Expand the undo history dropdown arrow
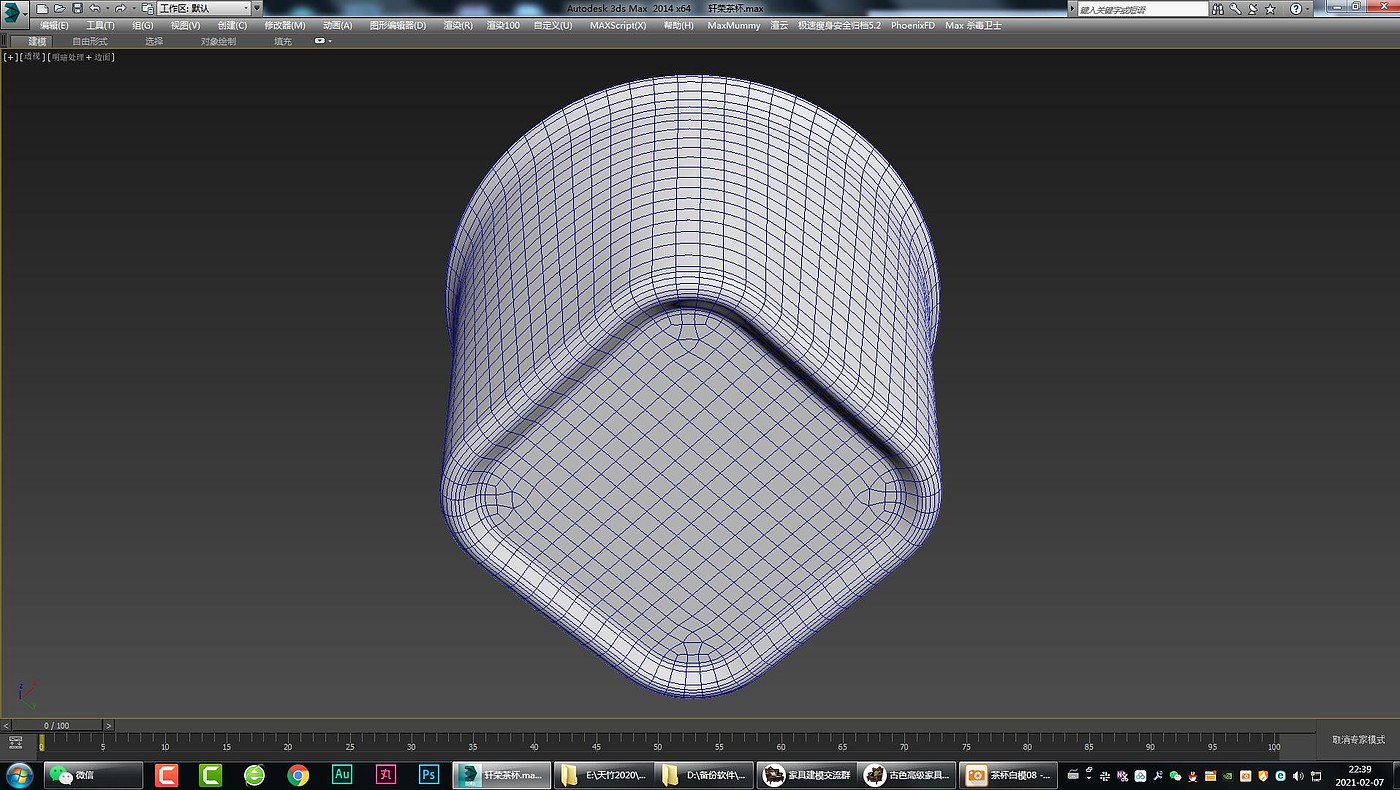The width and height of the screenshot is (1400, 790). click(x=107, y=9)
